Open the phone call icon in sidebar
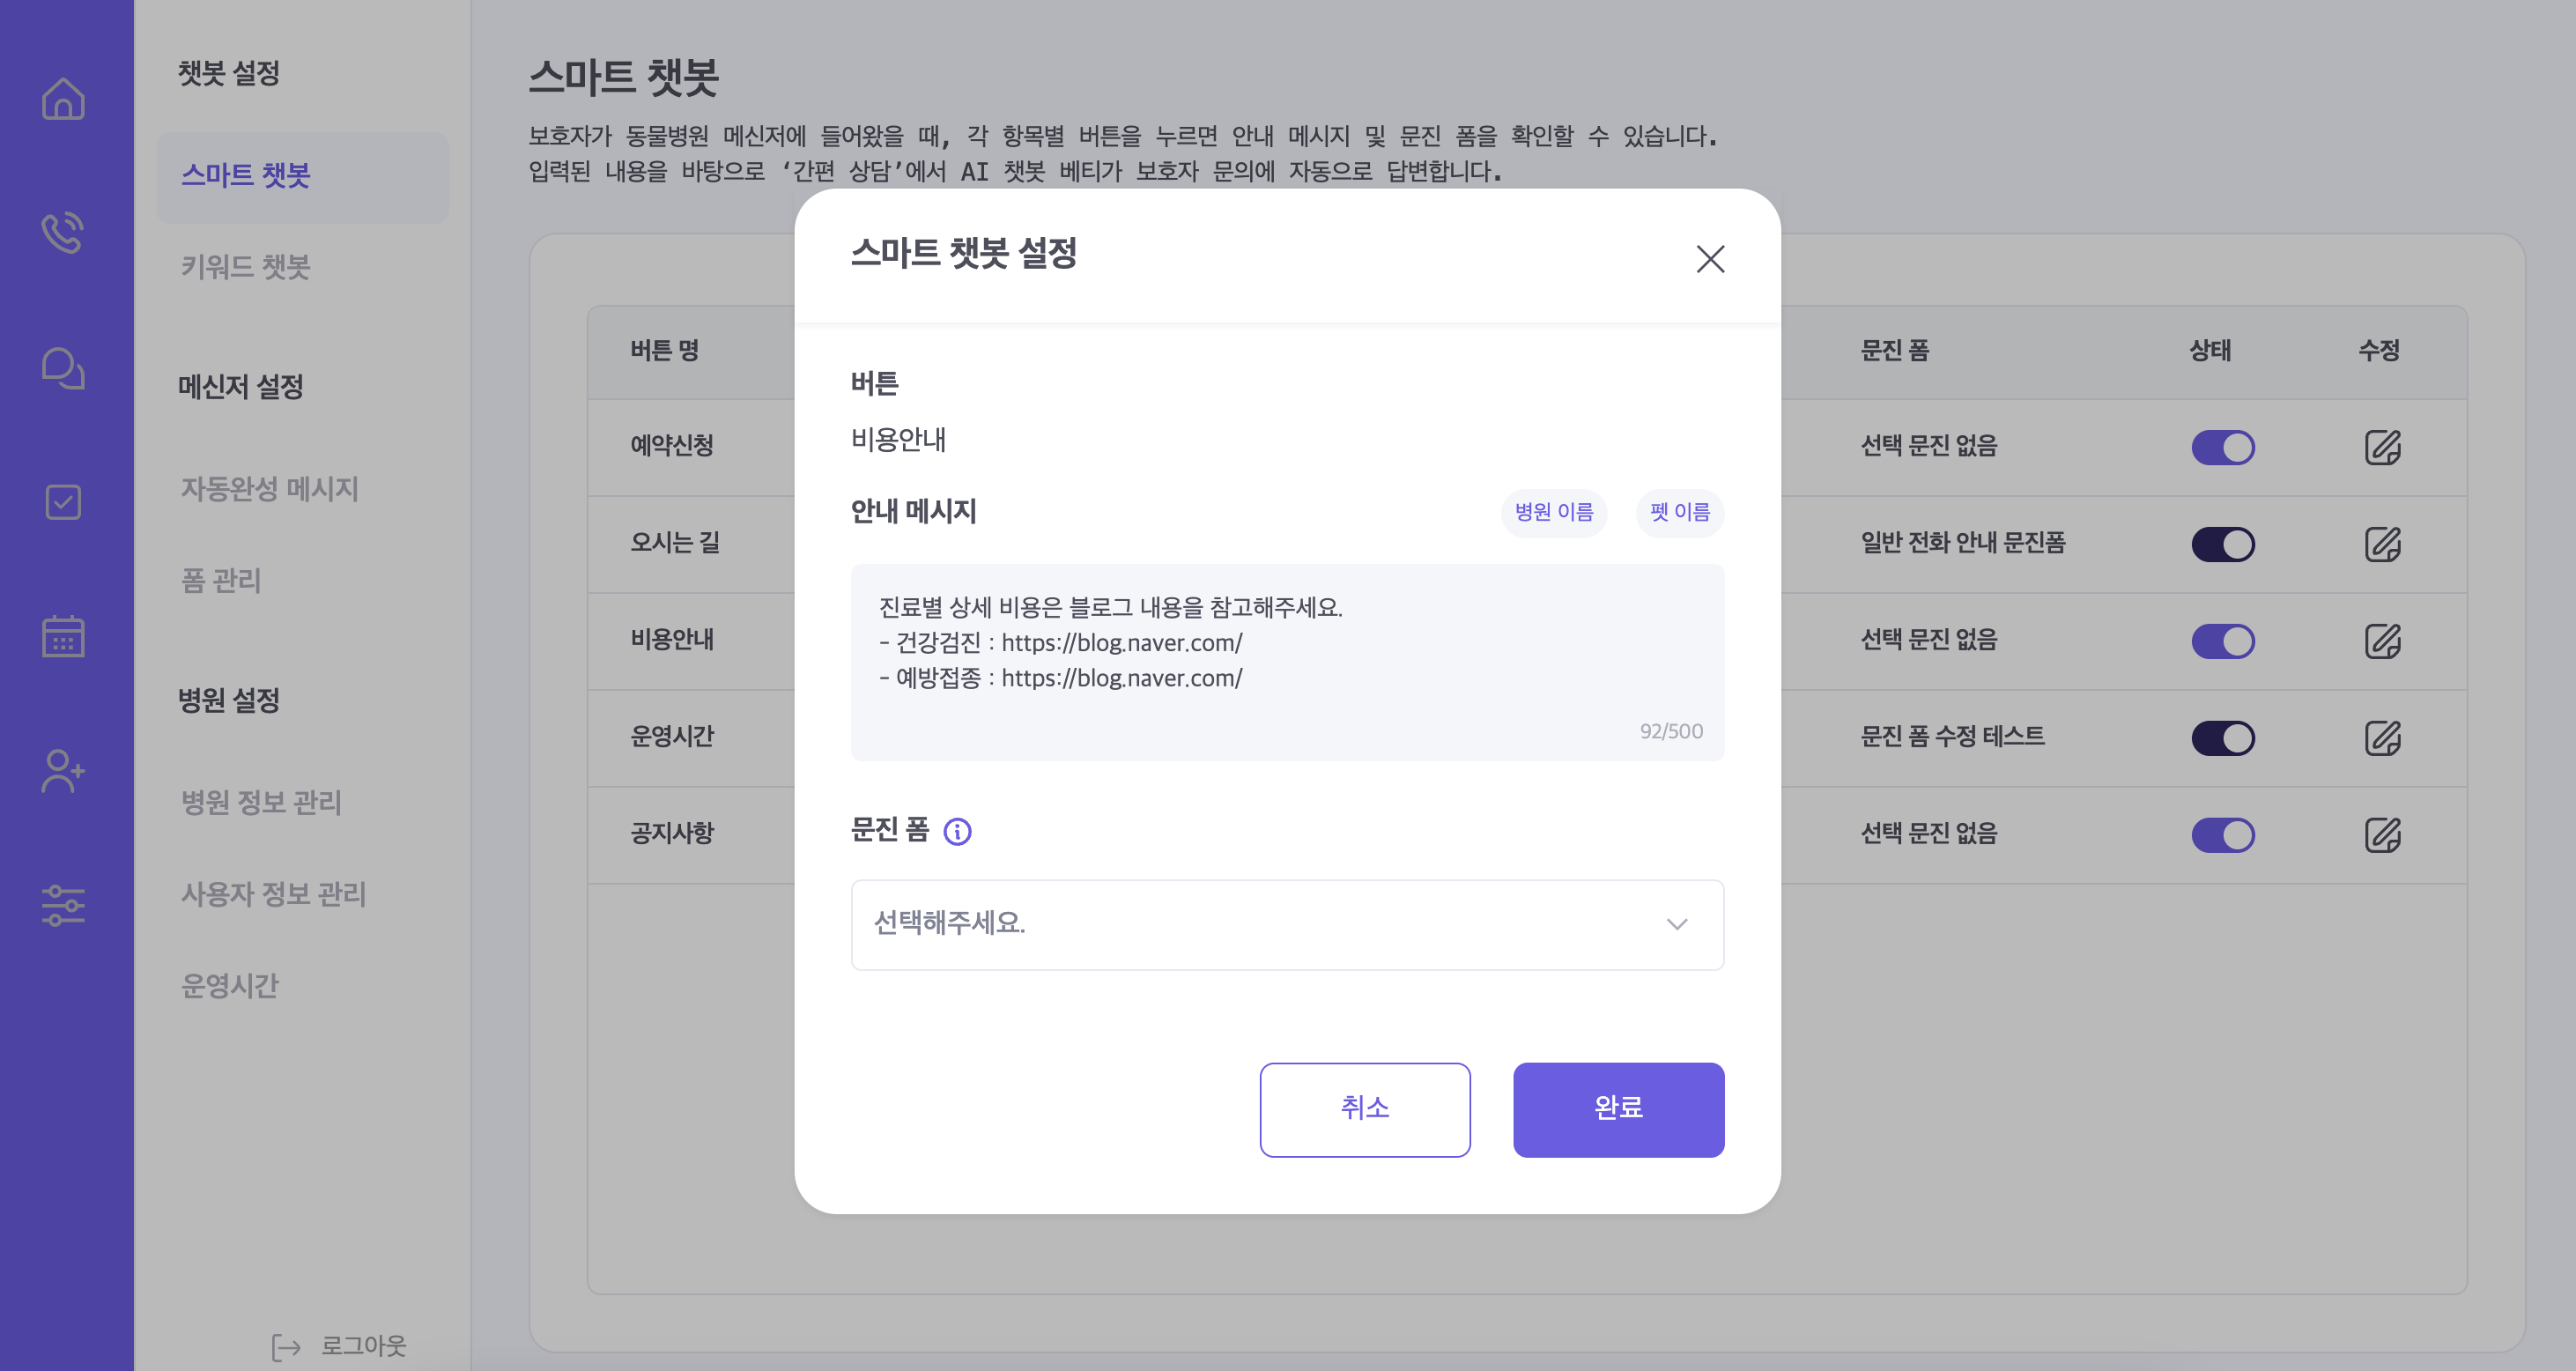The image size is (2576, 1371). coord(63,233)
